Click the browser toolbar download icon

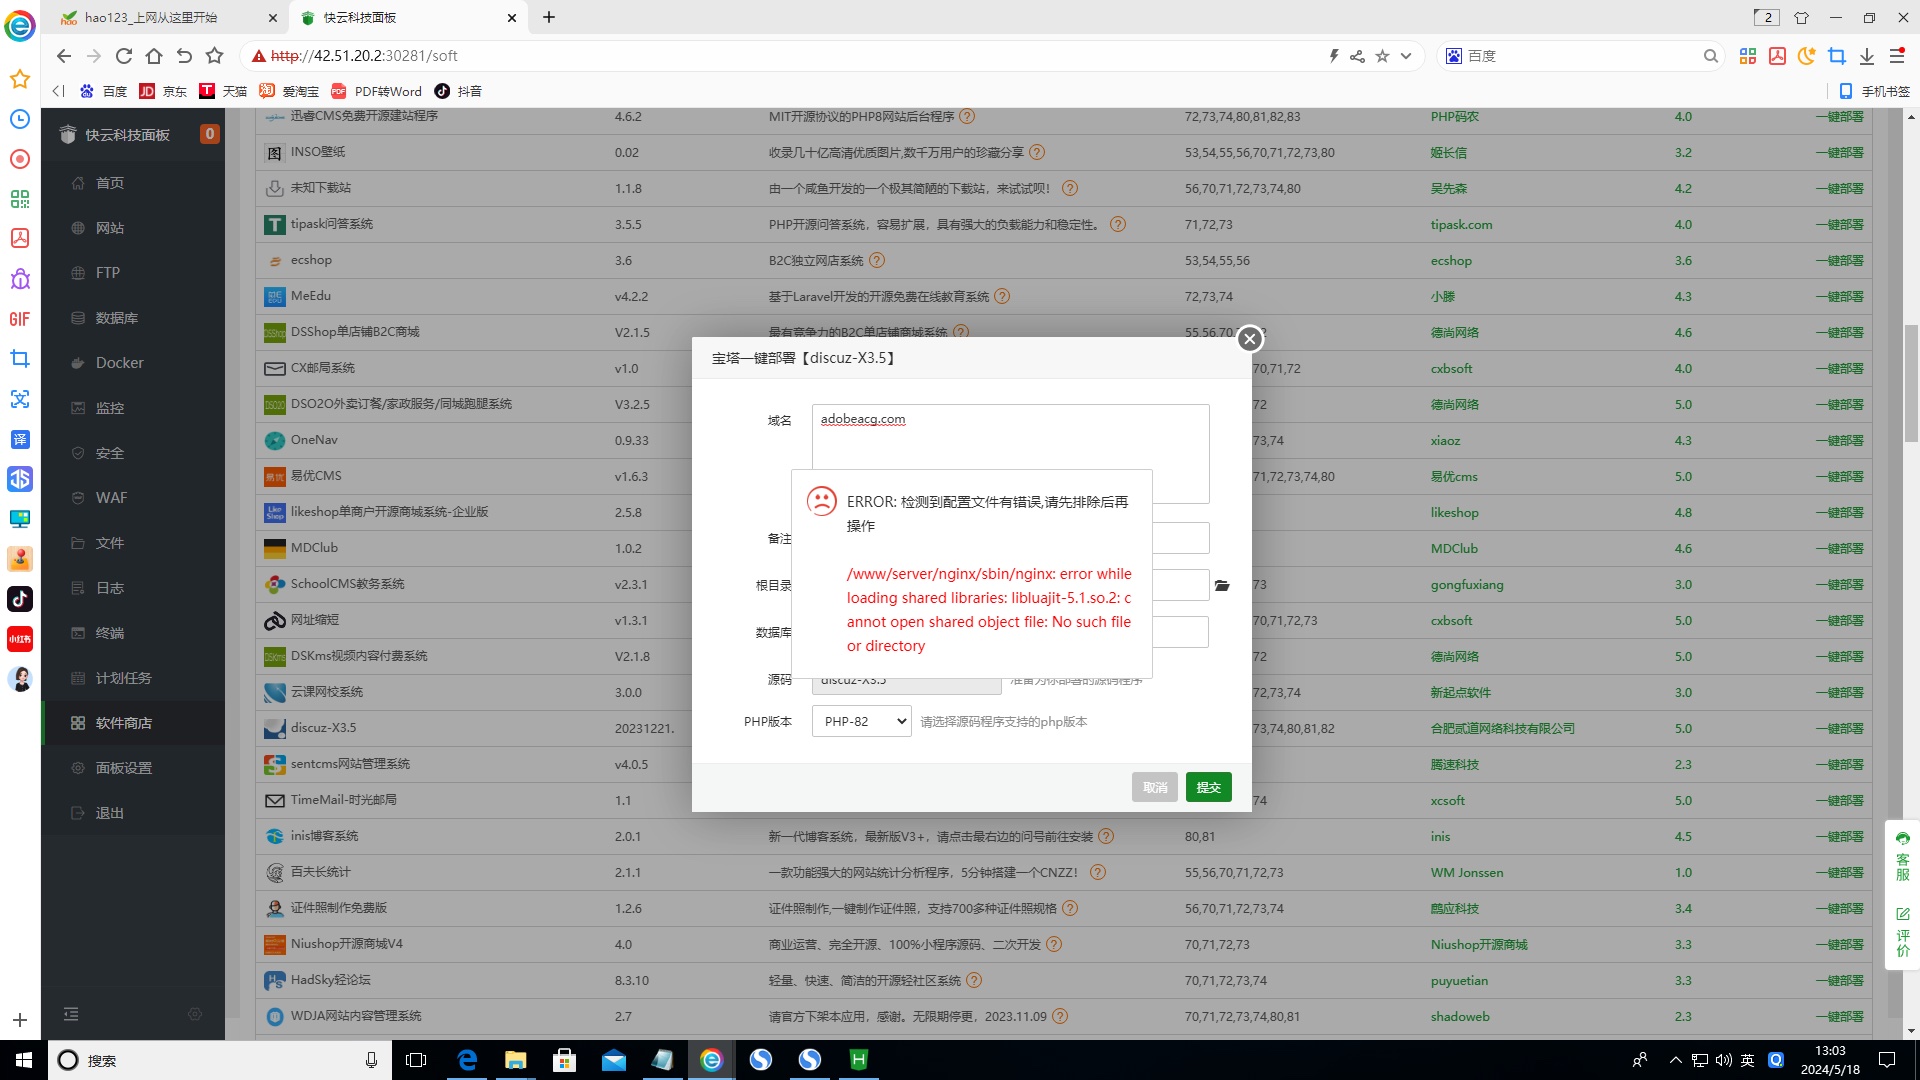[1867, 56]
